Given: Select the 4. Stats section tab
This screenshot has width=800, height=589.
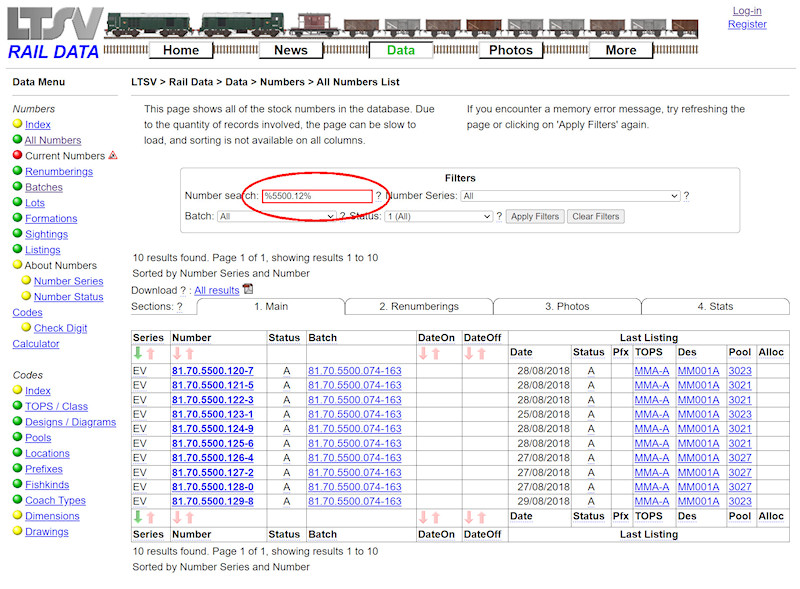Looking at the screenshot, I should point(715,307).
